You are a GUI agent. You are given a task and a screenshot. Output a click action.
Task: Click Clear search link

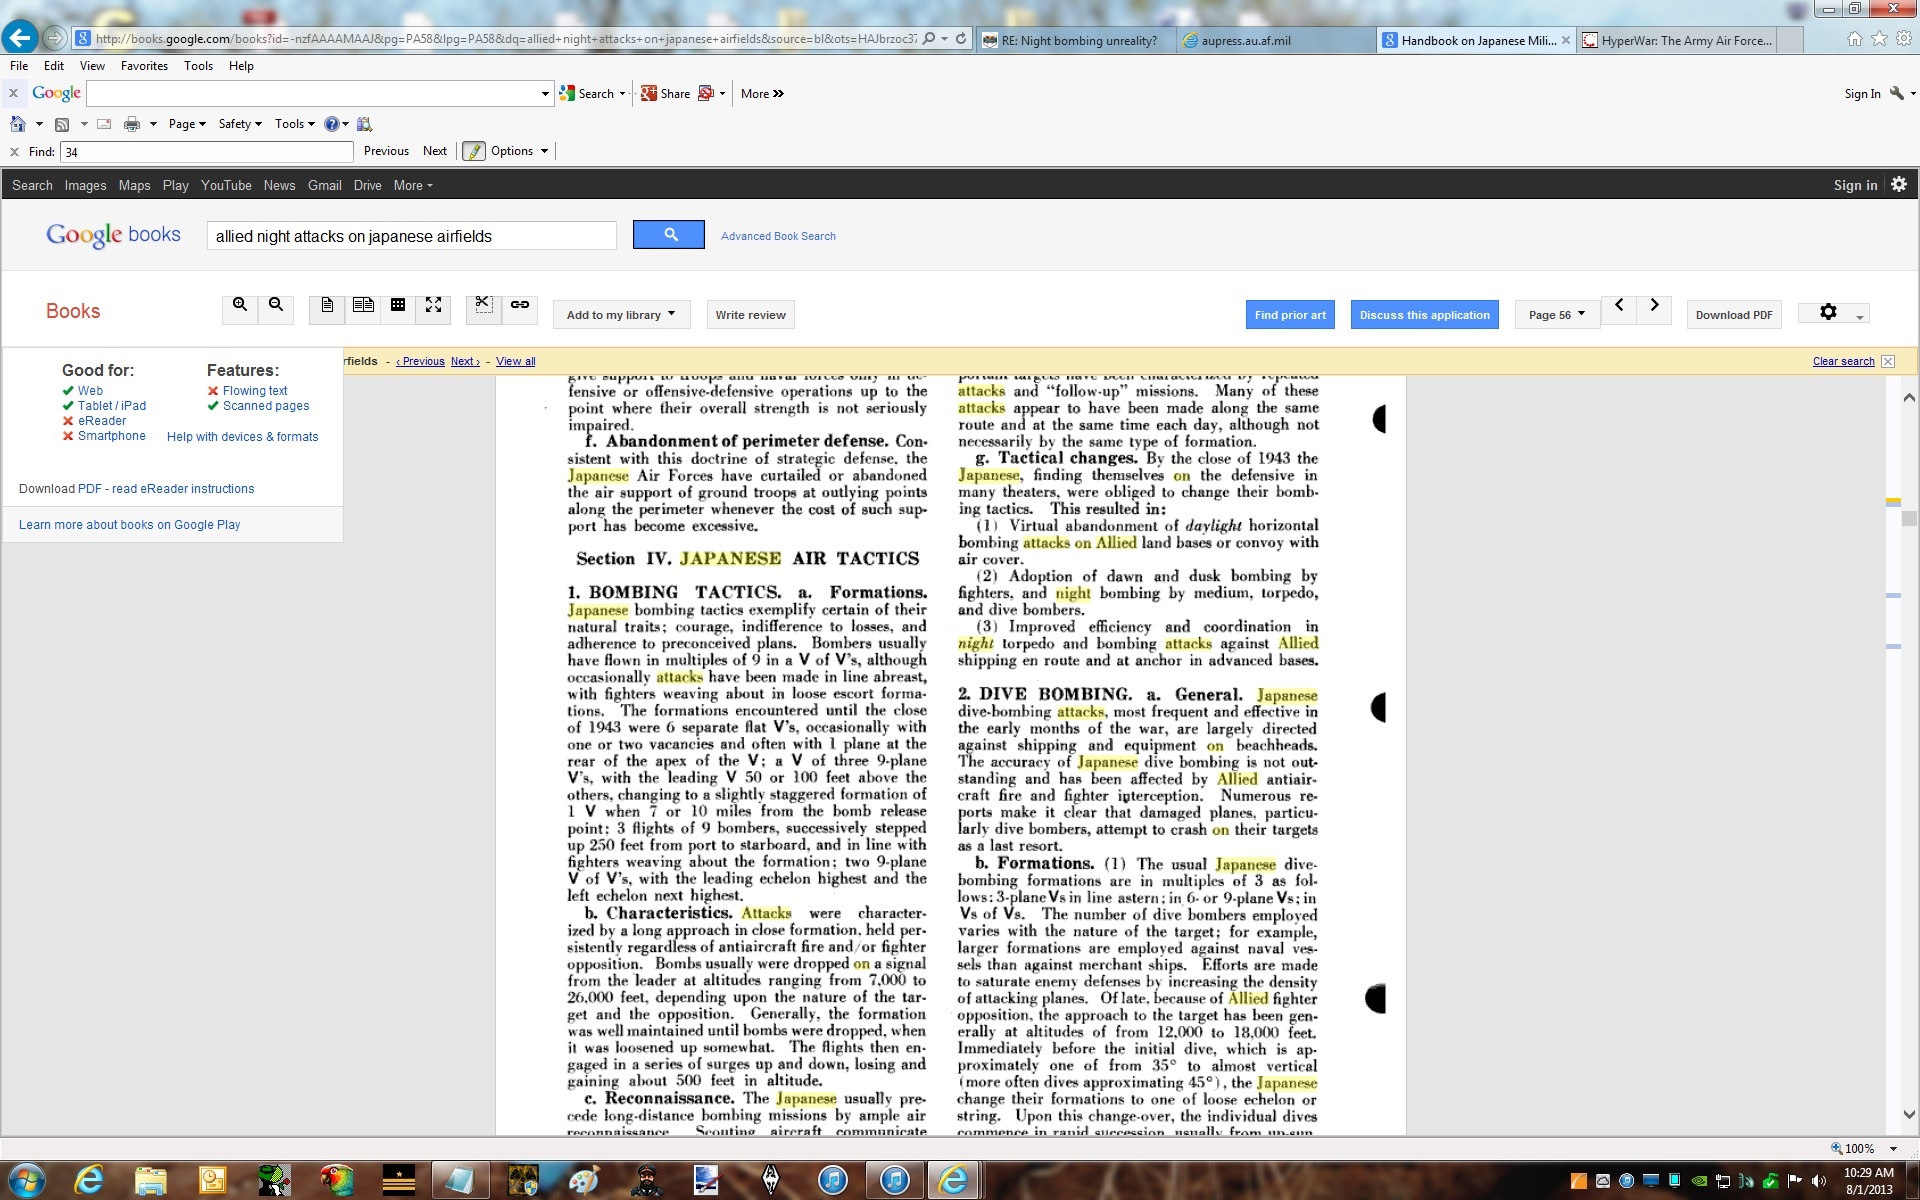pos(1843,362)
